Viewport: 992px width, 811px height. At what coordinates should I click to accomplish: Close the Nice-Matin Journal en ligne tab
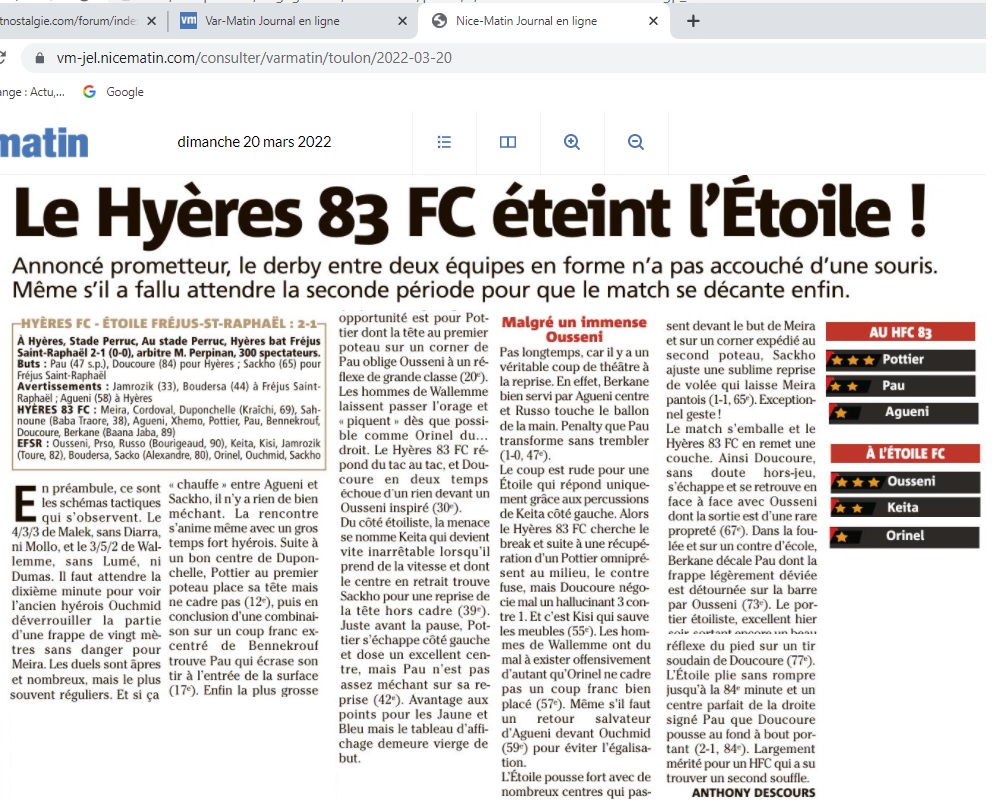[654, 21]
